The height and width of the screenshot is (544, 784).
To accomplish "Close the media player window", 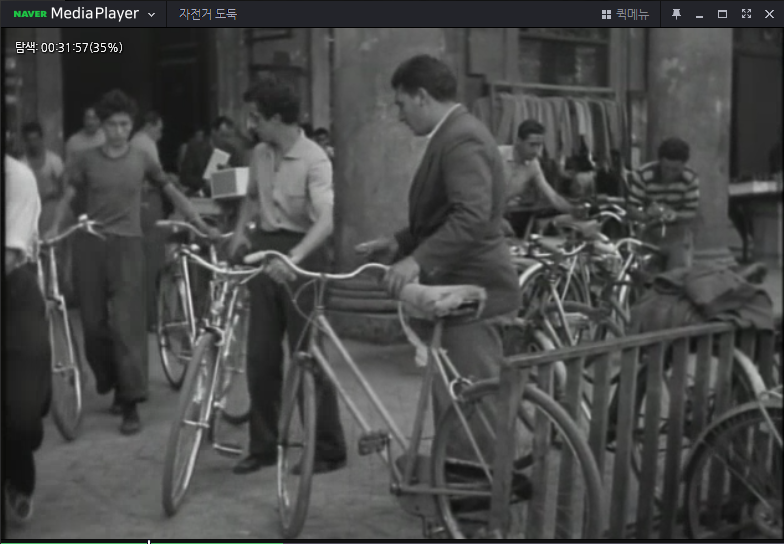I will pyautogui.click(x=770, y=14).
